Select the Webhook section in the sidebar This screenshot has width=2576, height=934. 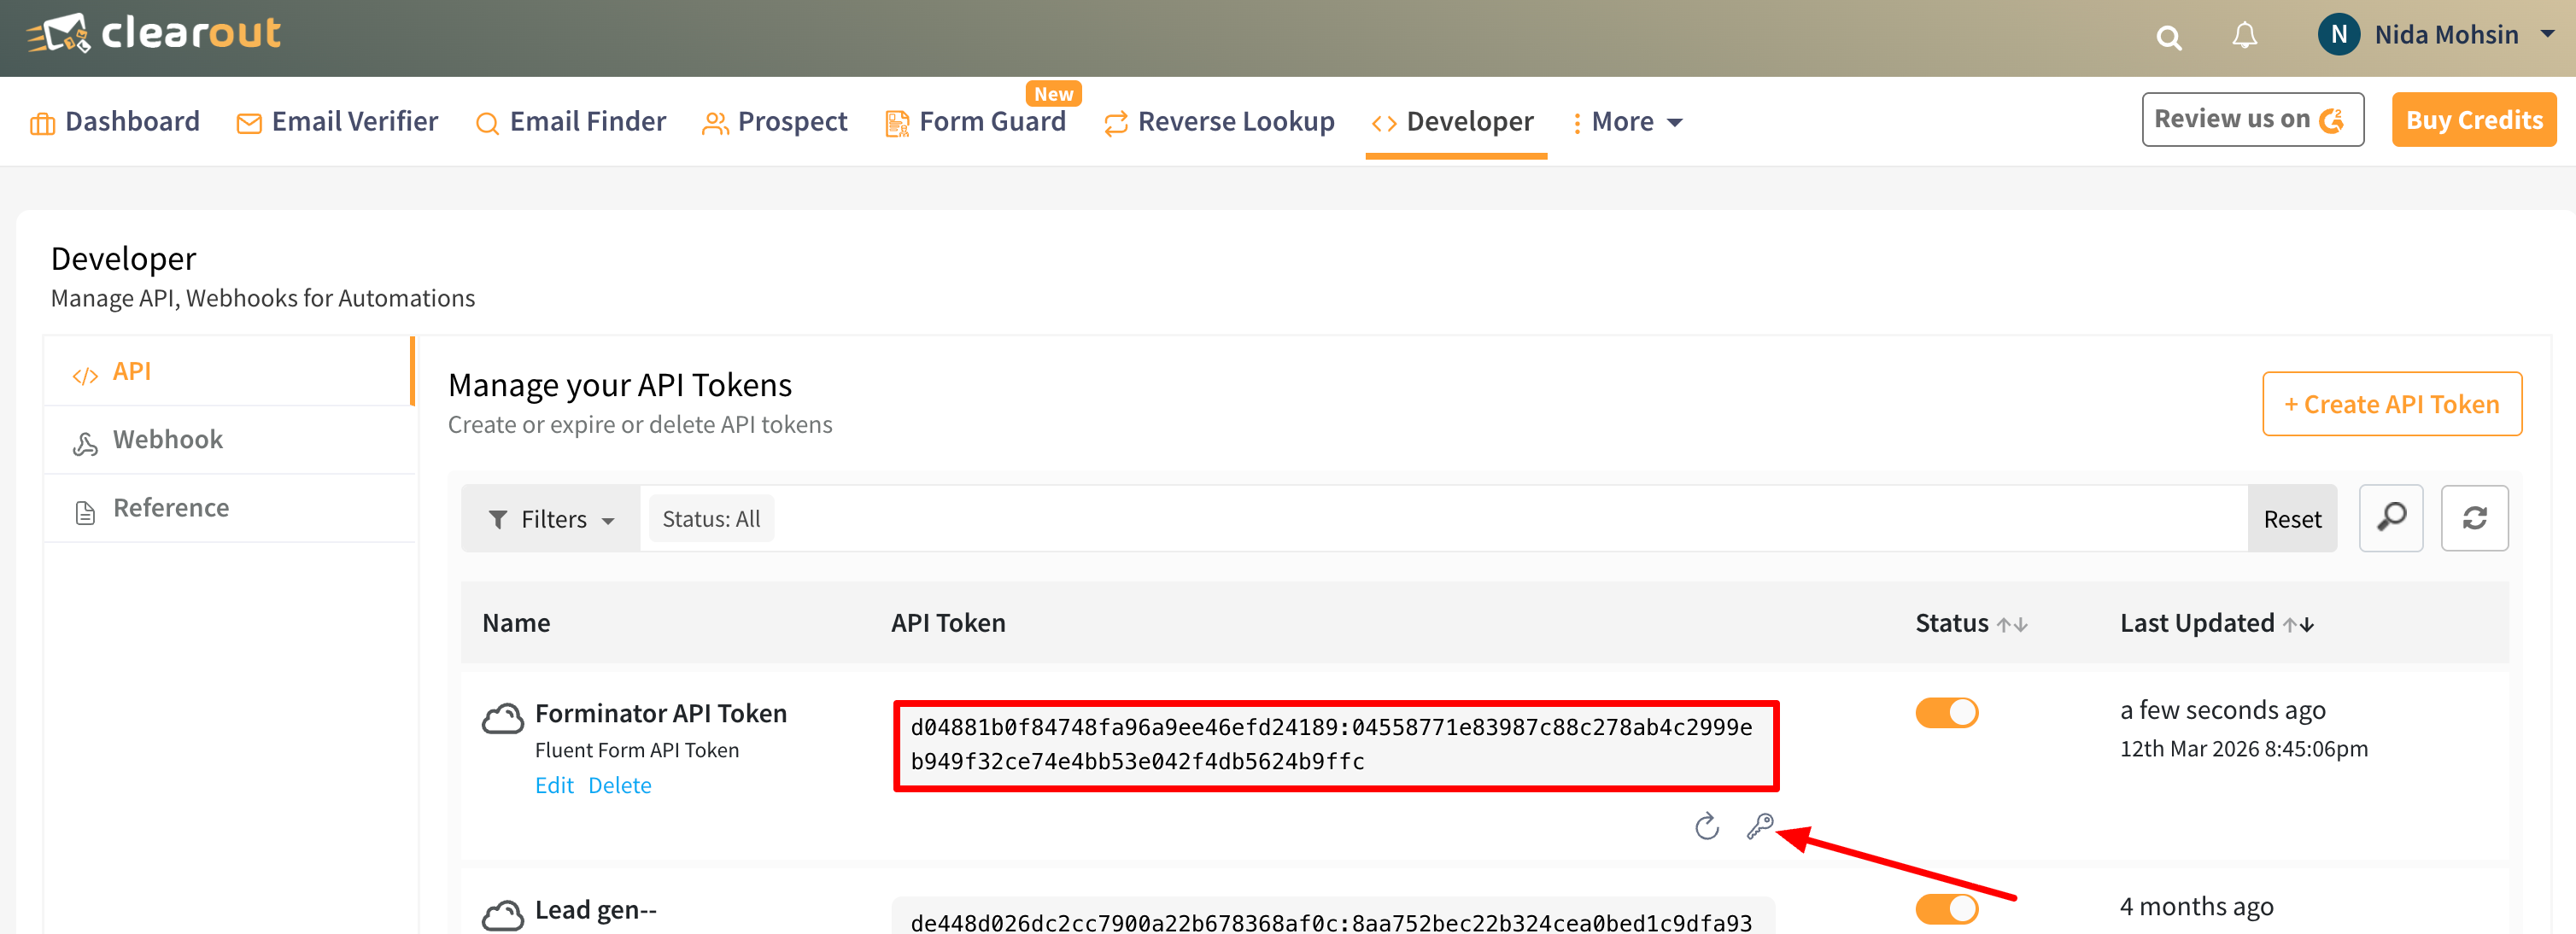(x=167, y=439)
